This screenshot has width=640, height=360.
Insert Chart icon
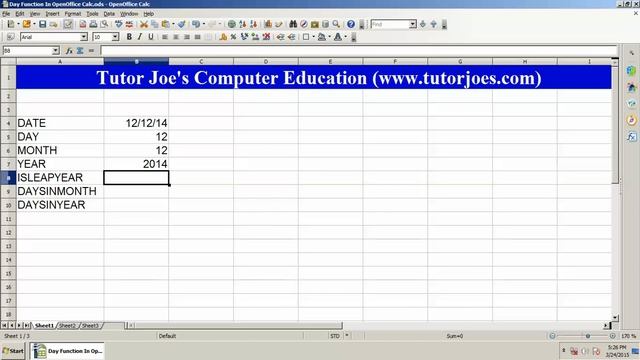[x=268, y=24]
